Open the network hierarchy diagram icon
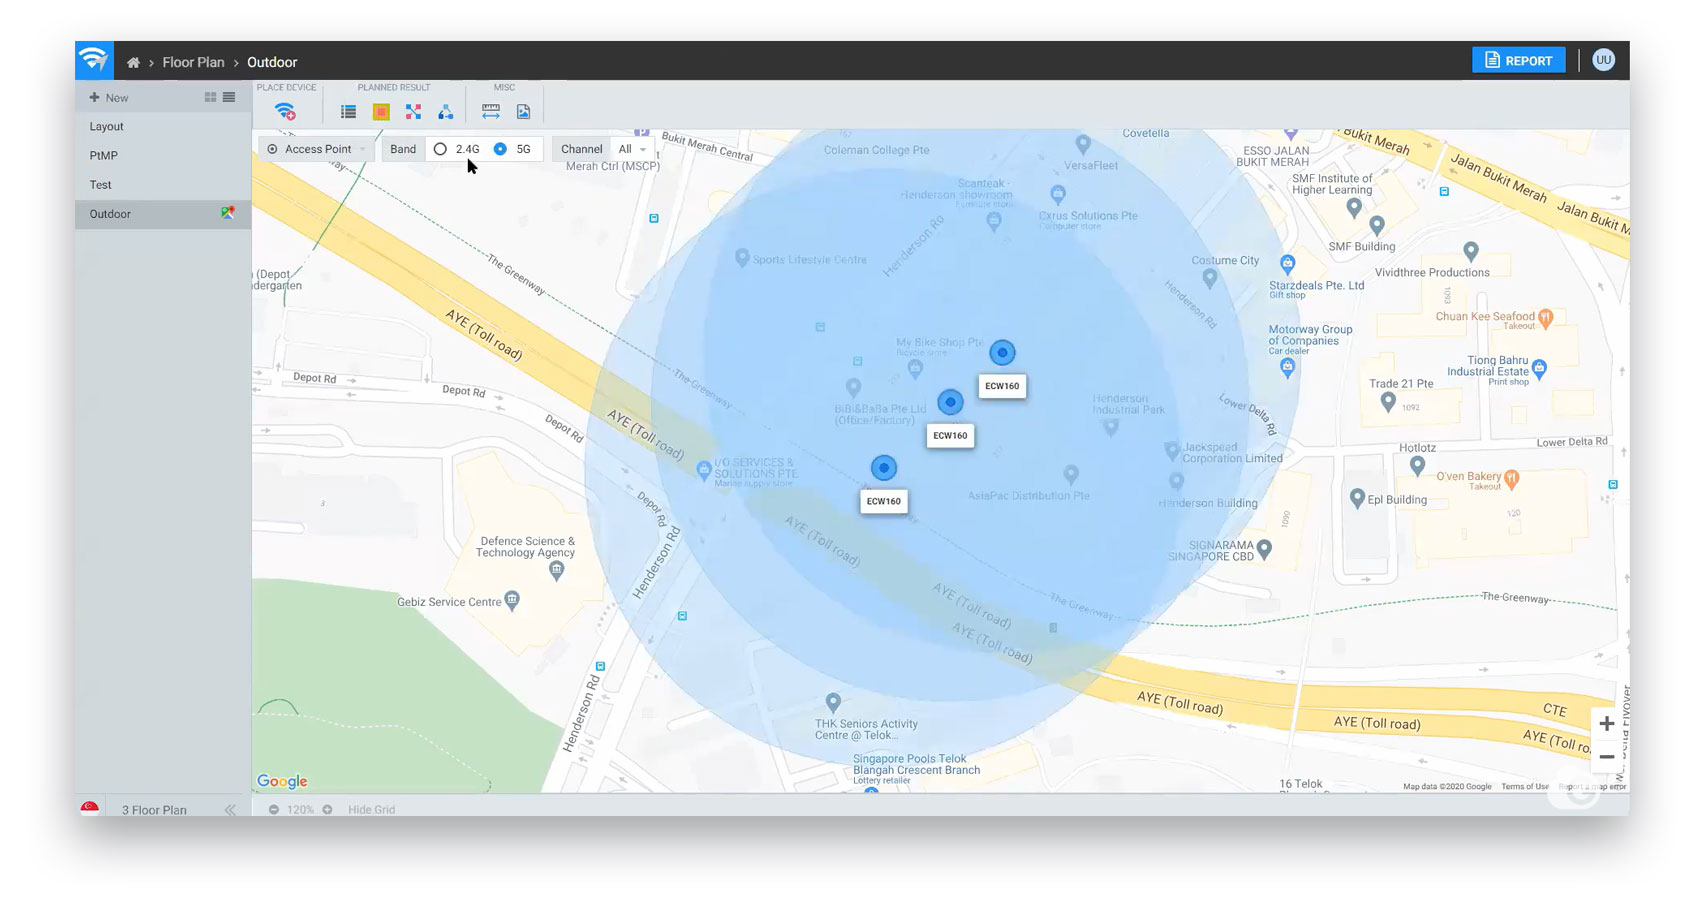 (x=446, y=112)
